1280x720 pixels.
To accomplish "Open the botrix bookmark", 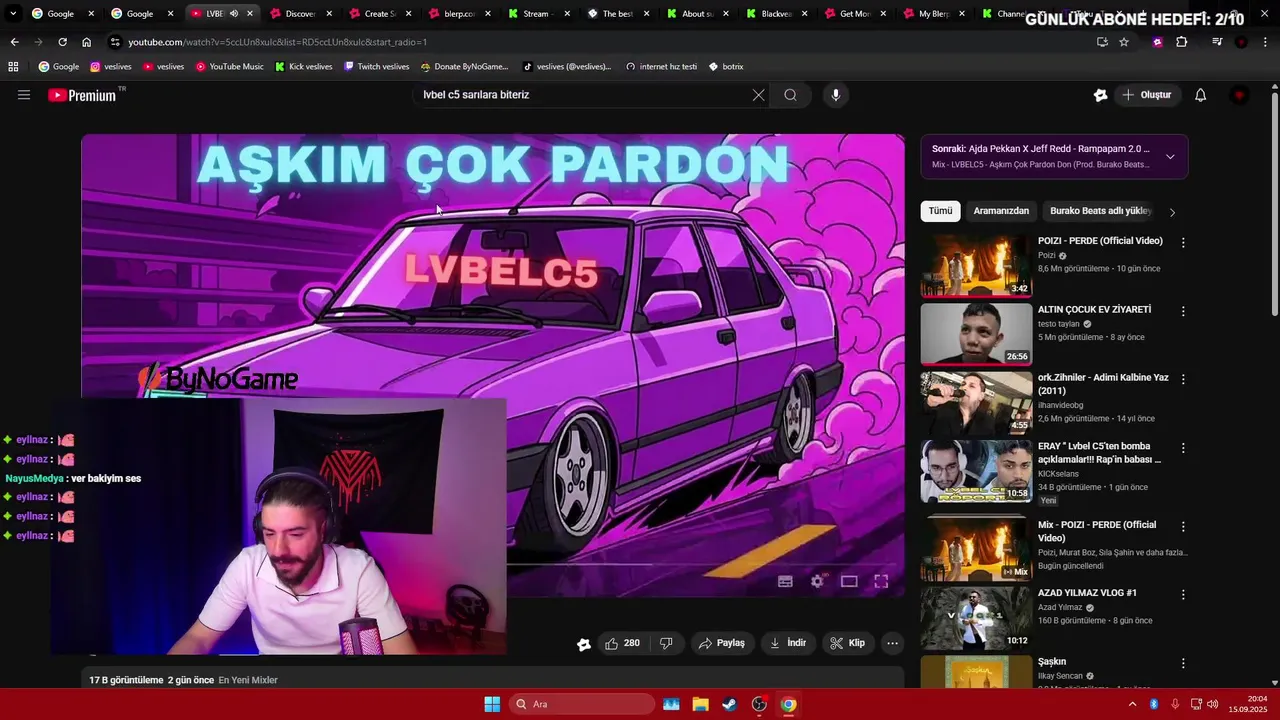I will coord(726,67).
